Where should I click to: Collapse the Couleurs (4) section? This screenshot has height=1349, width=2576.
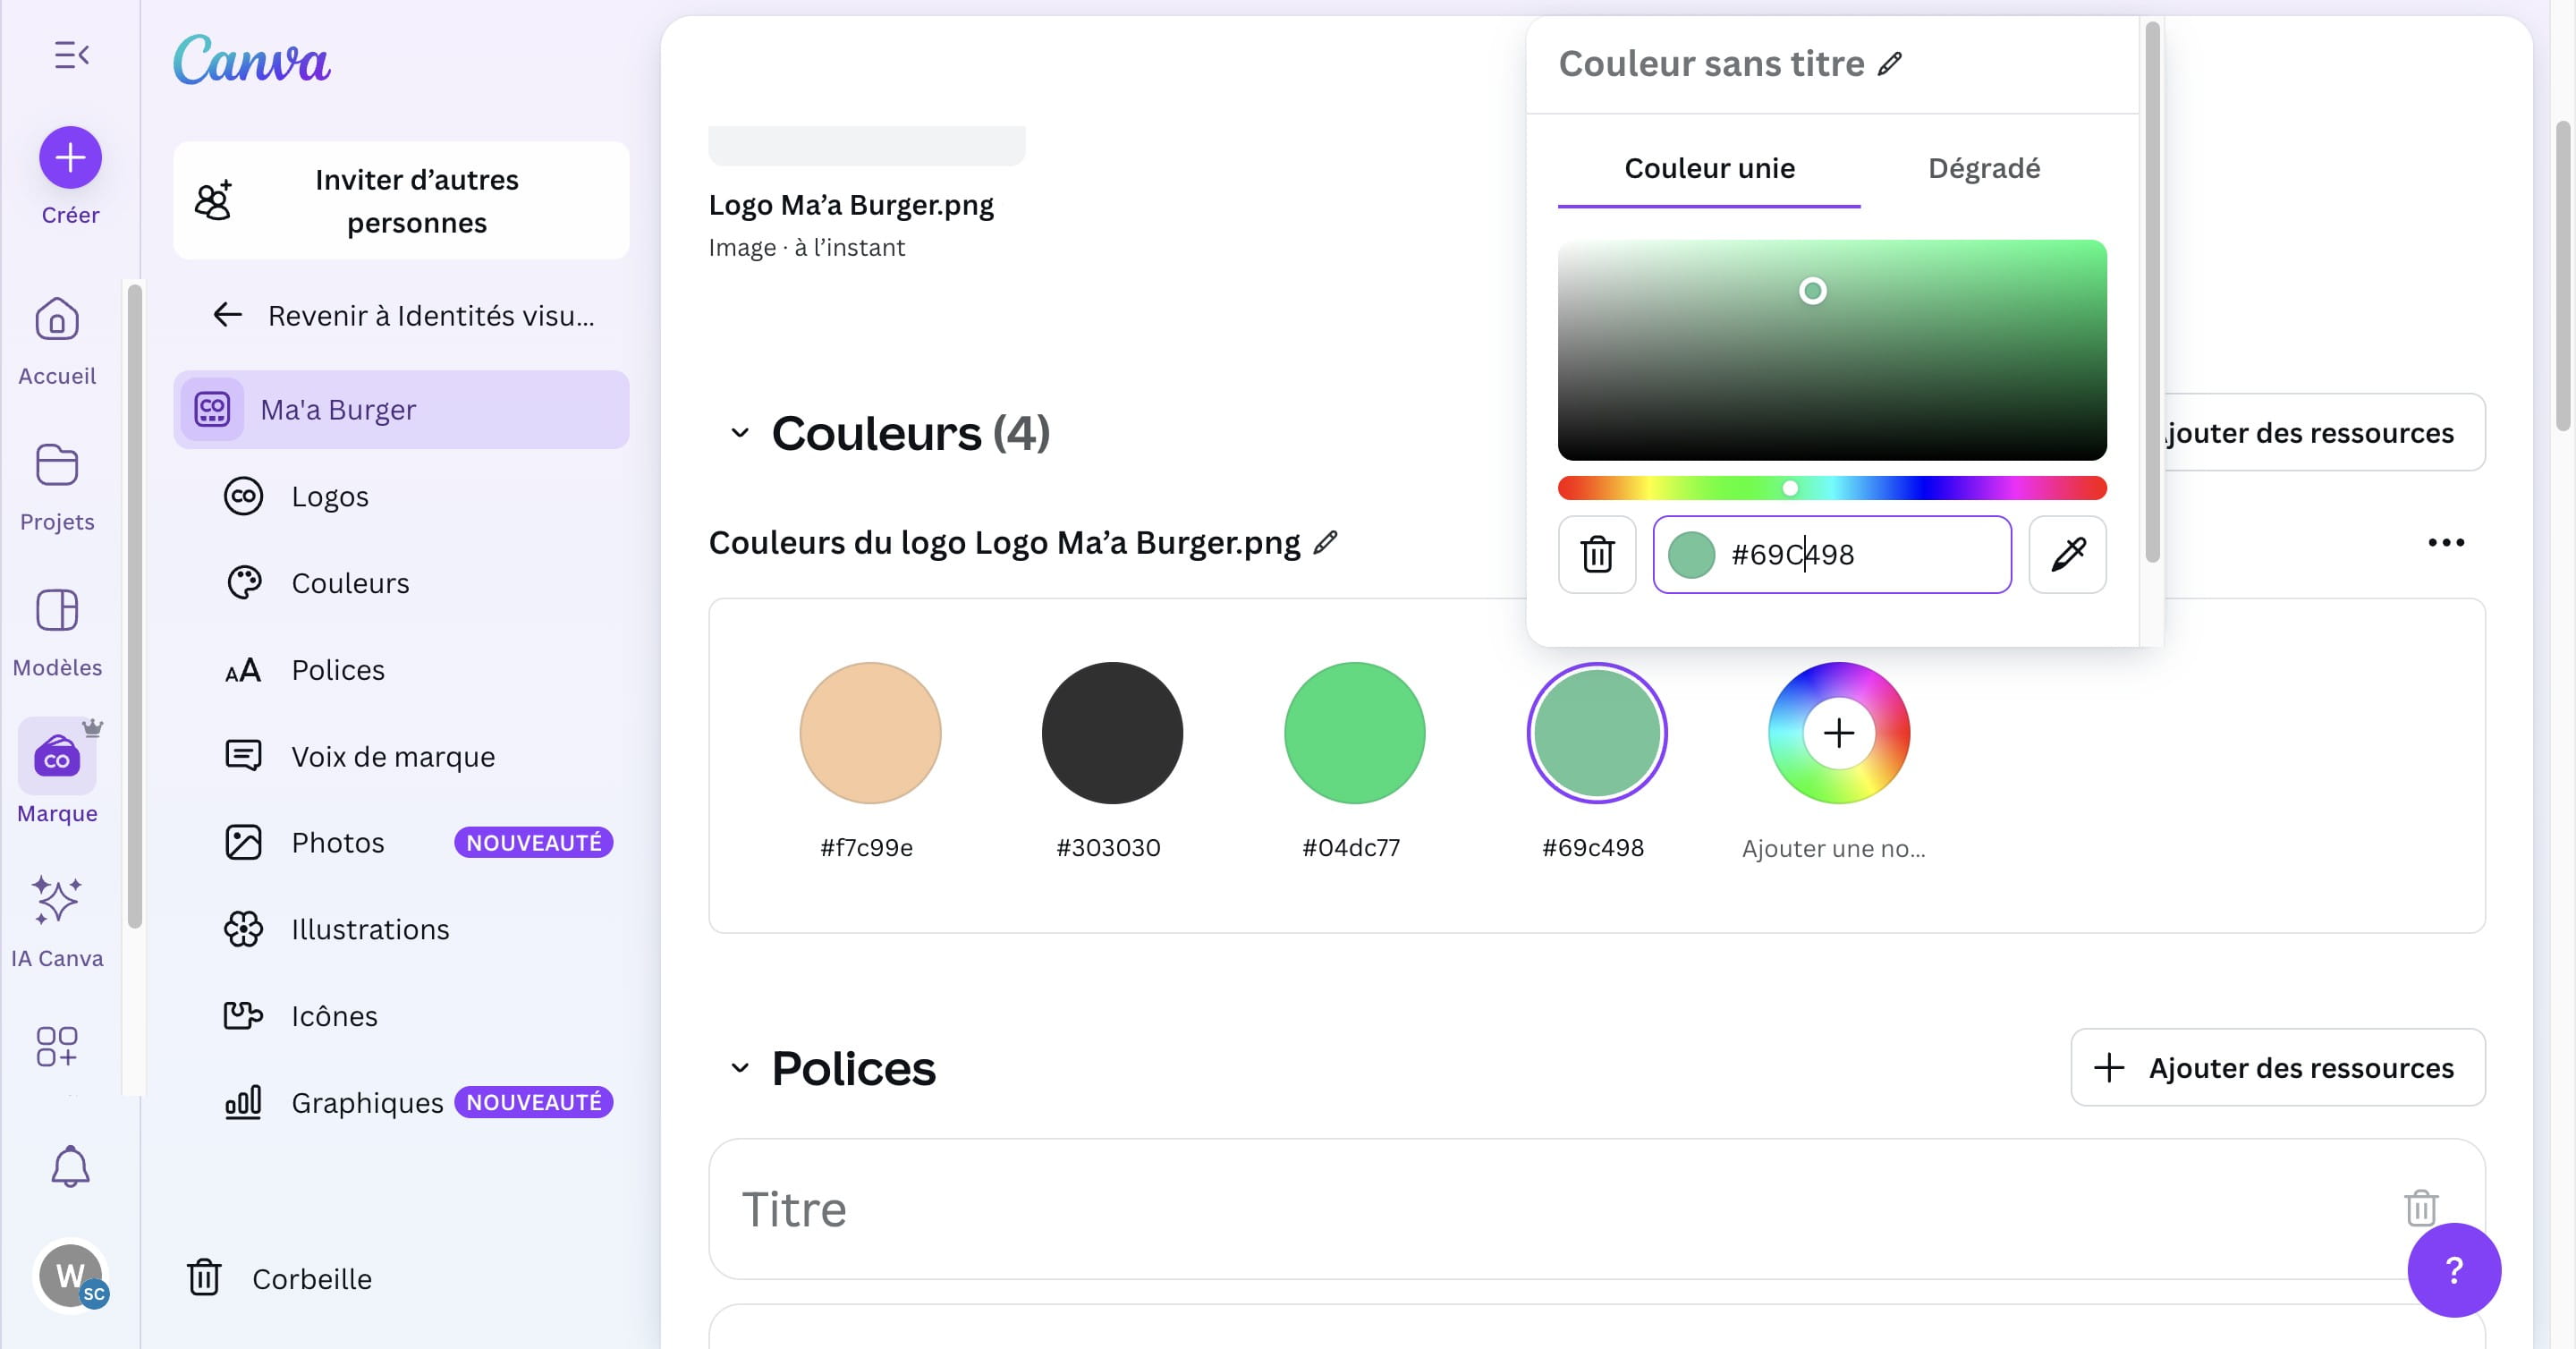tap(740, 433)
